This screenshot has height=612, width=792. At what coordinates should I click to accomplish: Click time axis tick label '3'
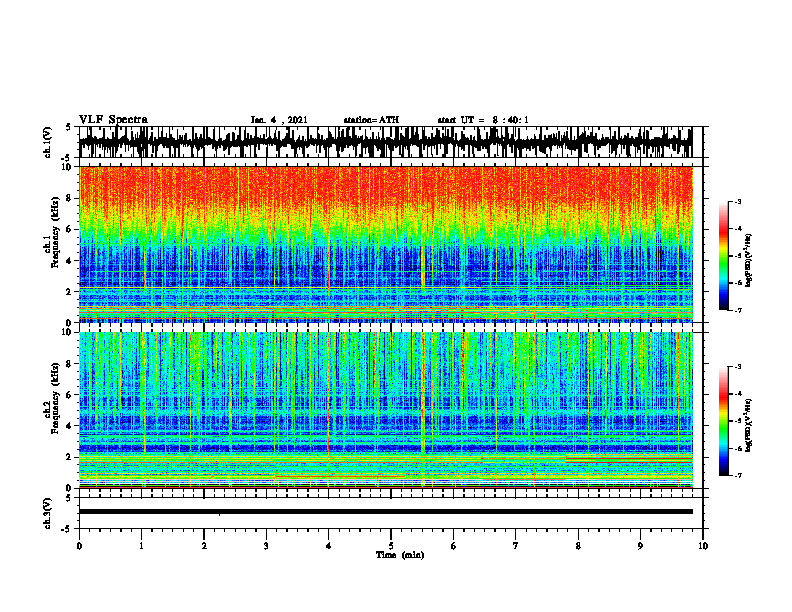pos(266,546)
